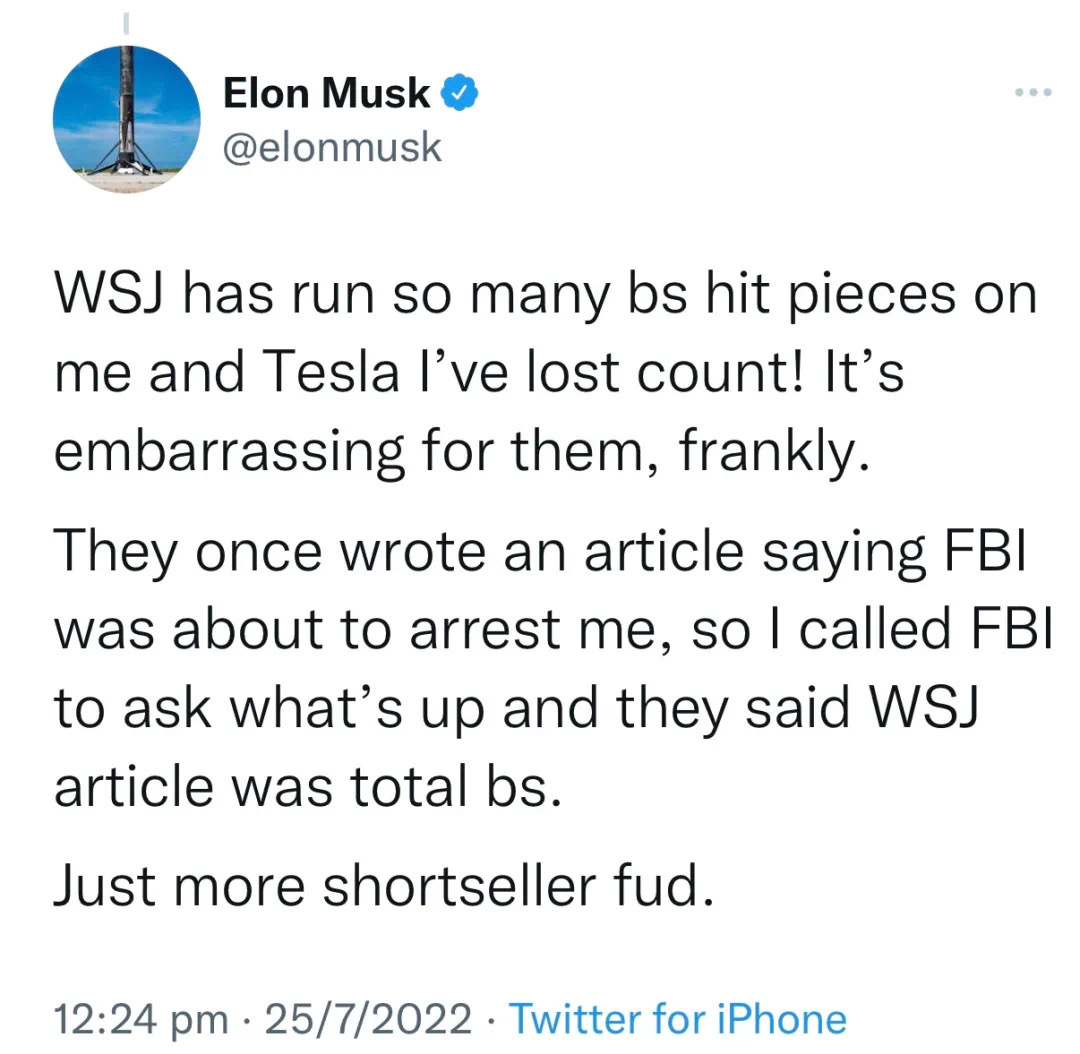Click the Twitter for iPhone source link
1080x1054 pixels.
(x=678, y=1019)
